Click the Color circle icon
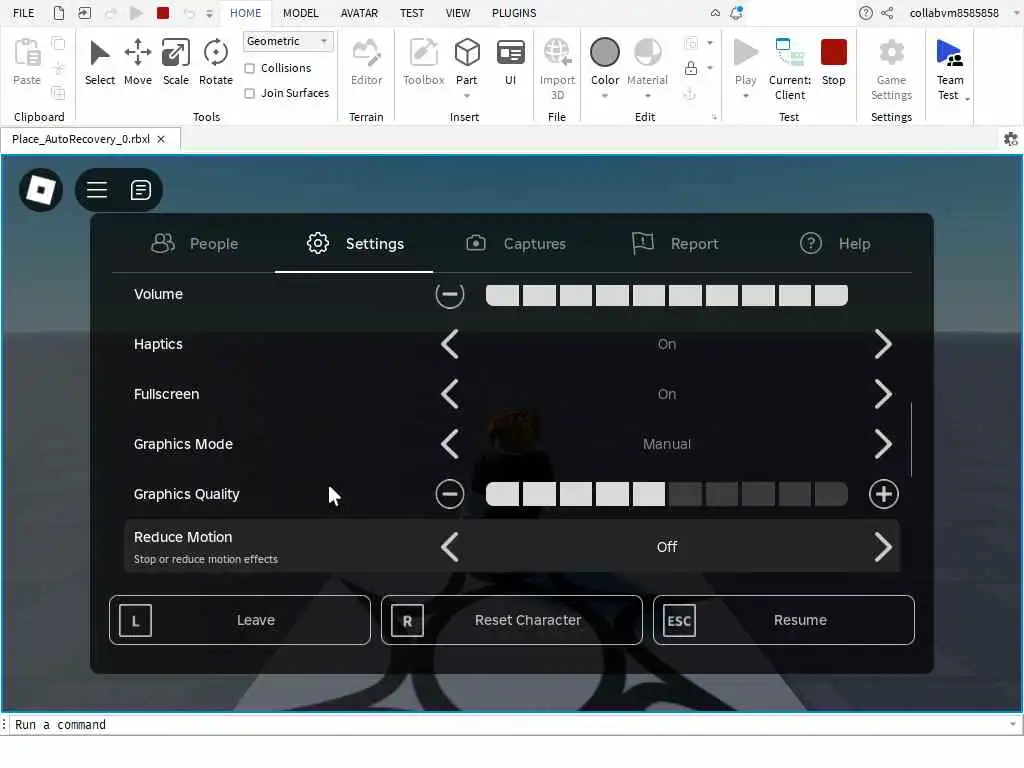Viewport: 1024px width, 768px height. tap(605, 52)
